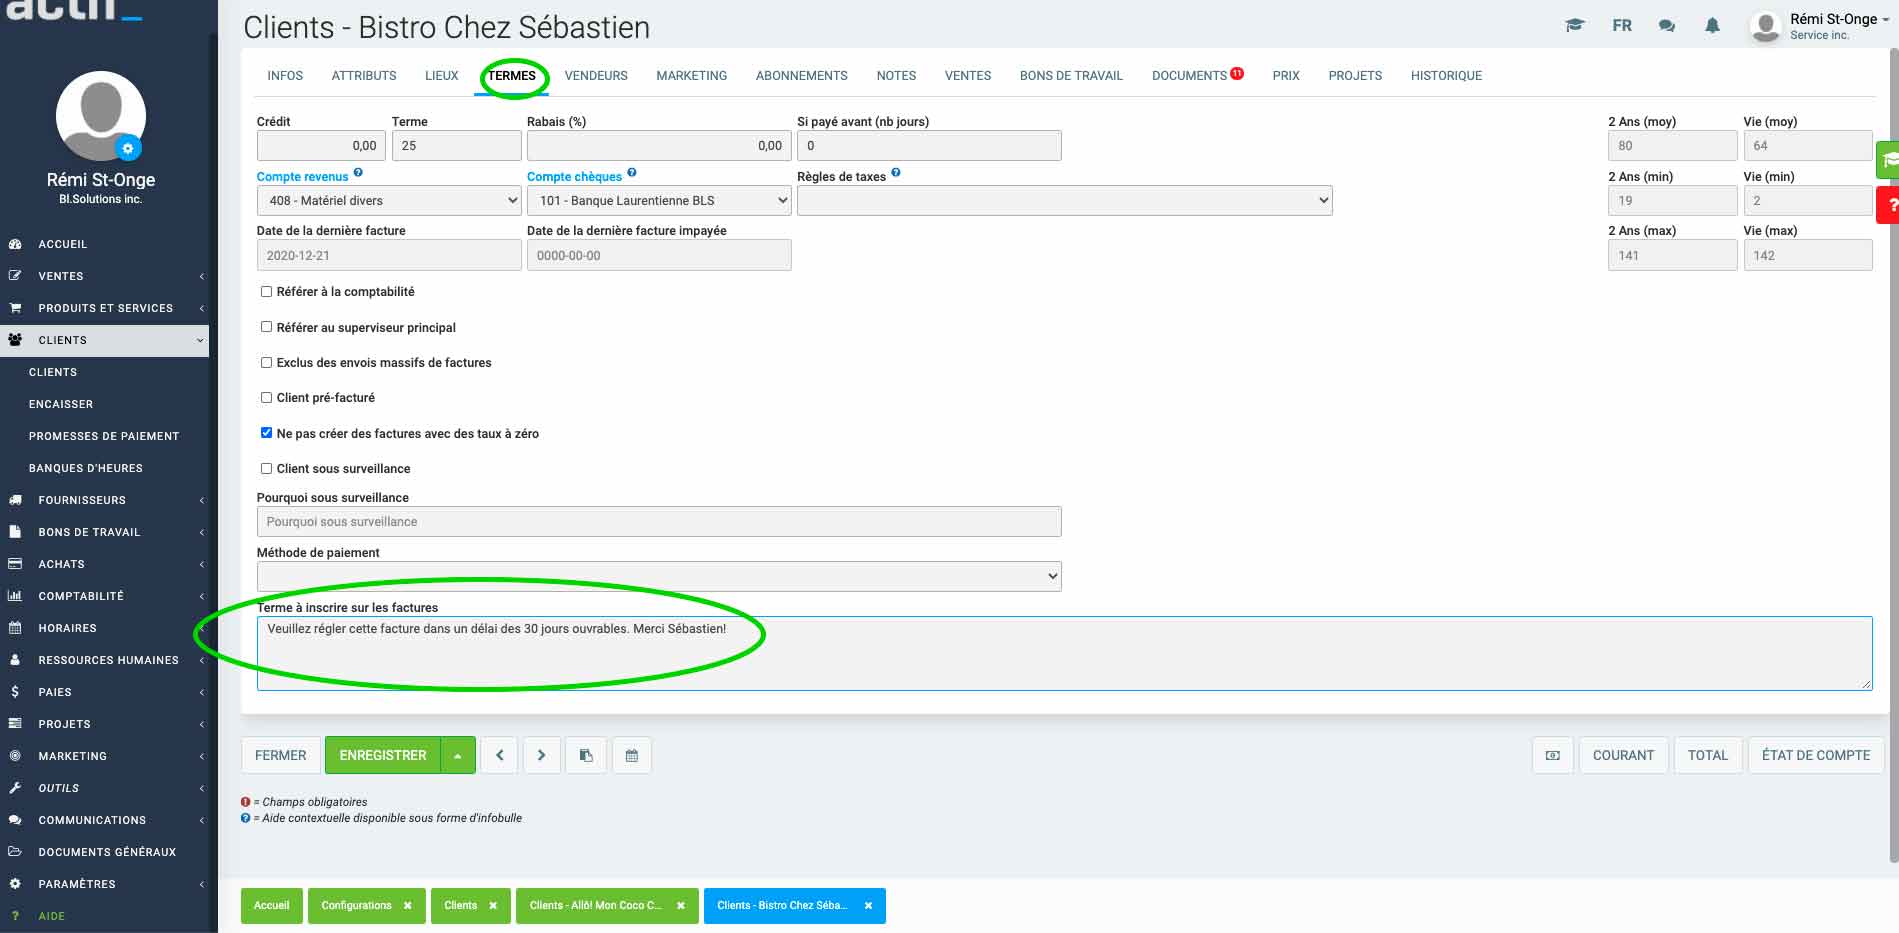Click the profile settings gear on avatar
This screenshot has width=1899, height=933.
[x=127, y=149]
